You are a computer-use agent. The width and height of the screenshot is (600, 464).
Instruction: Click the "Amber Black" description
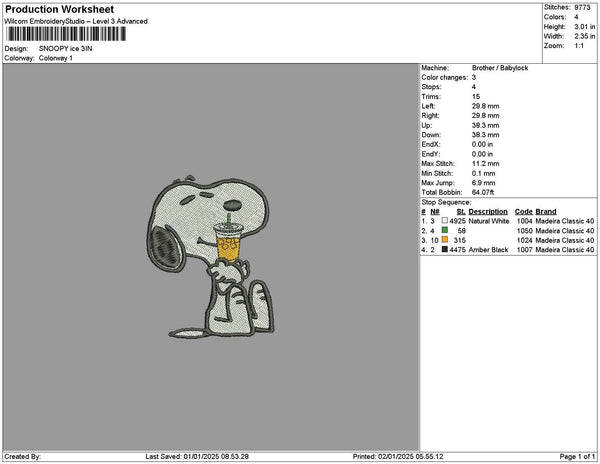[488, 249]
